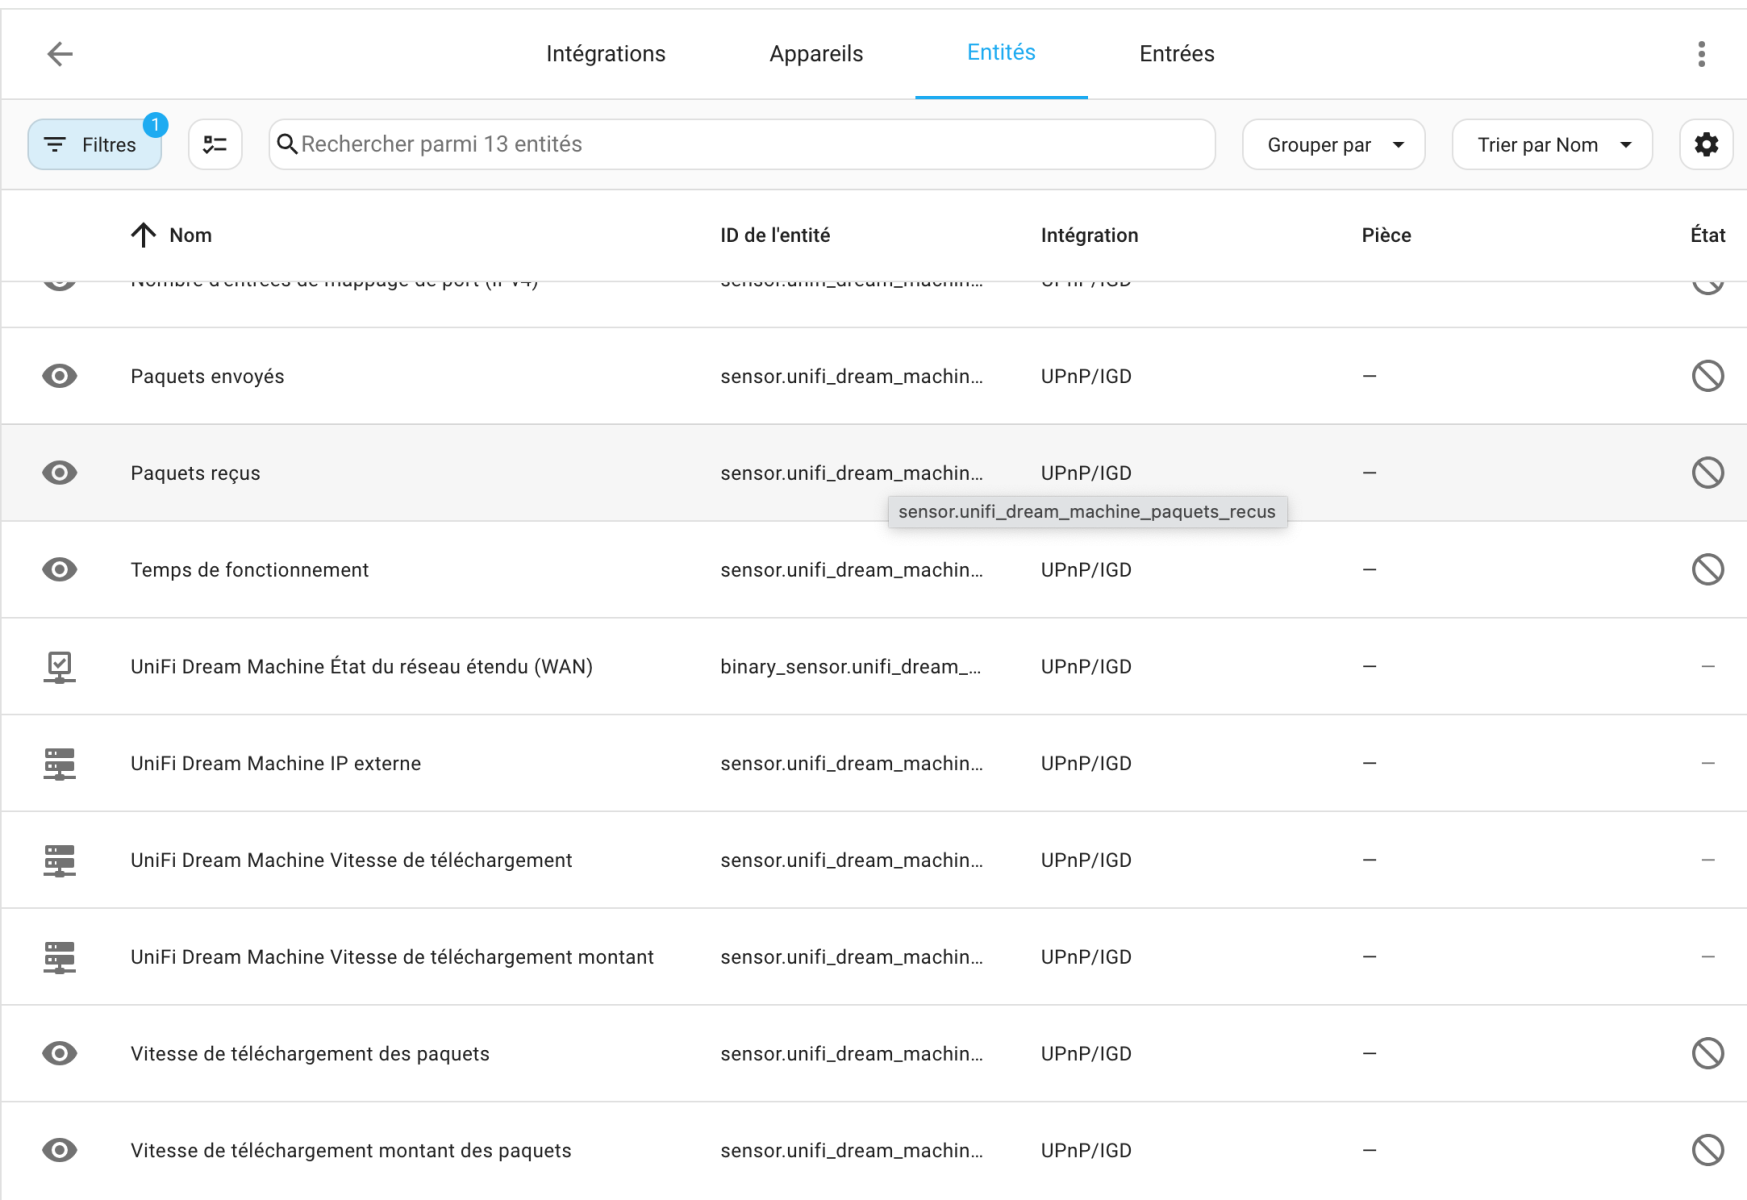Open the Trier par Nom dropdown
The height and width of the screenshot is (1200, 1747).
pos(1551,145)
